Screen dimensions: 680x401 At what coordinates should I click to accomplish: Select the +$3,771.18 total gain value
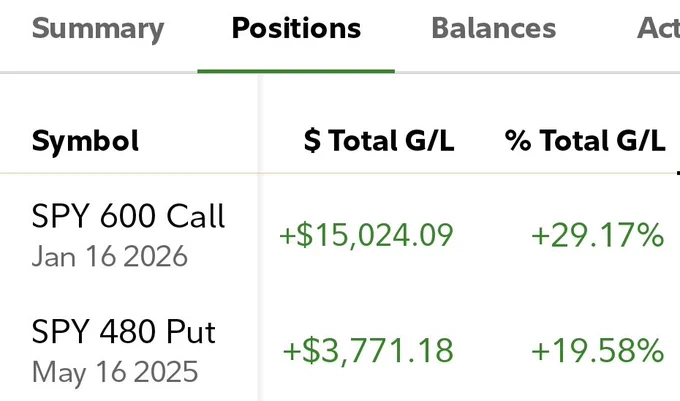[368, 351]
